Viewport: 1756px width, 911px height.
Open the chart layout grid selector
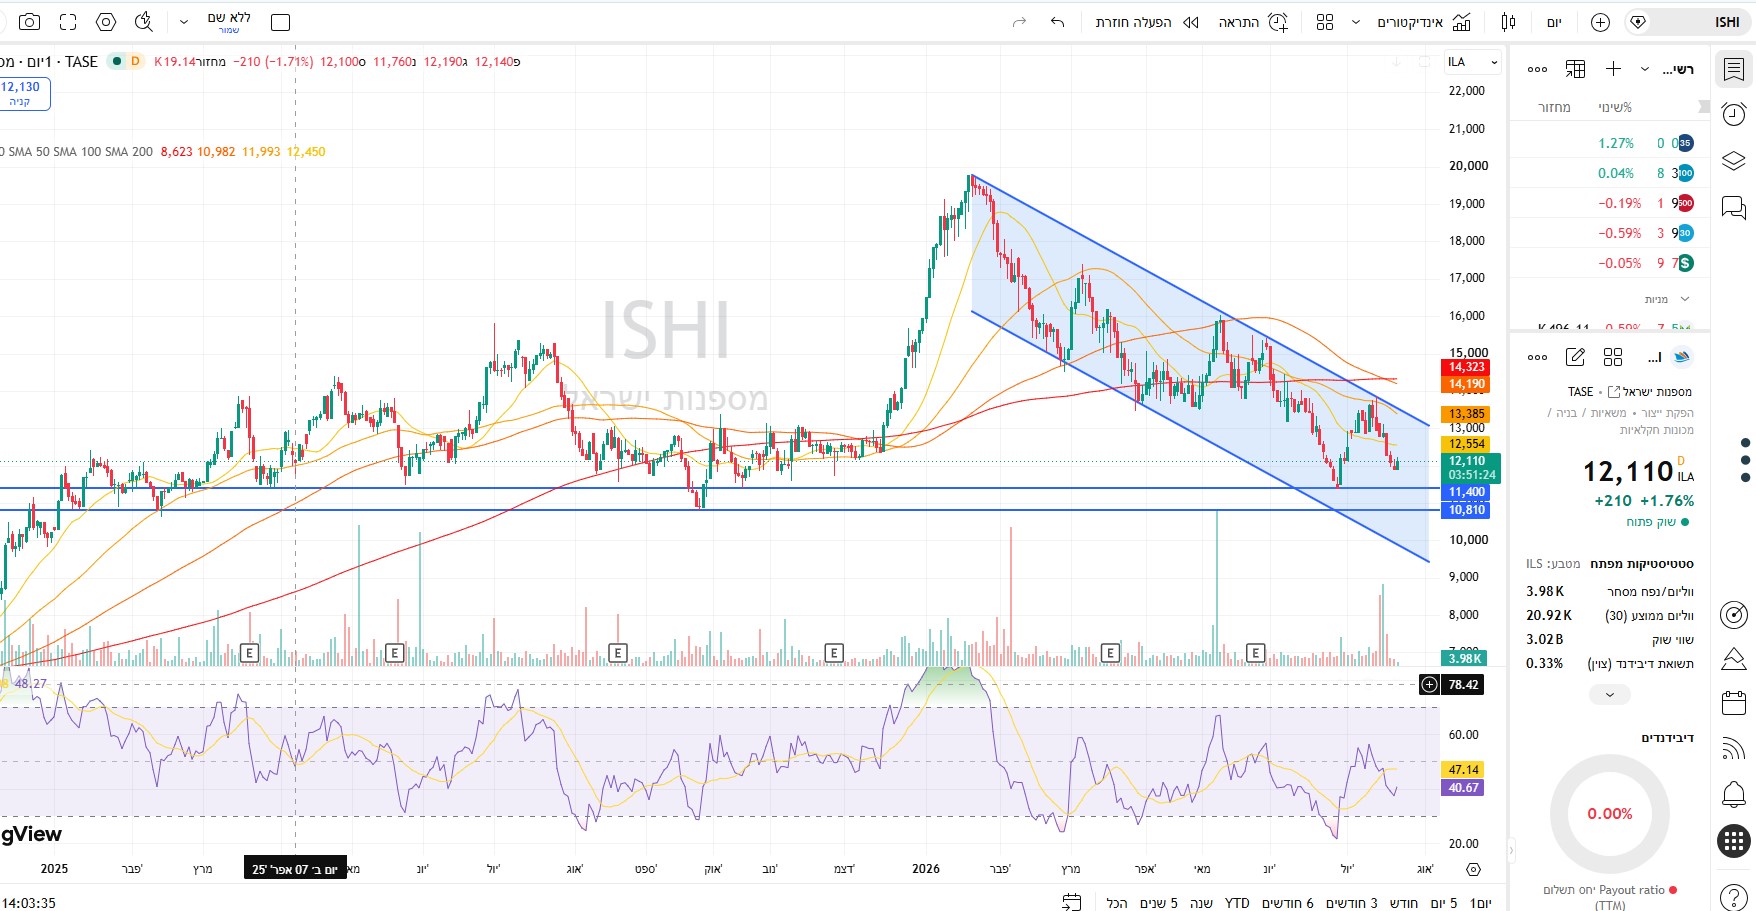[x=1325, y=22]
